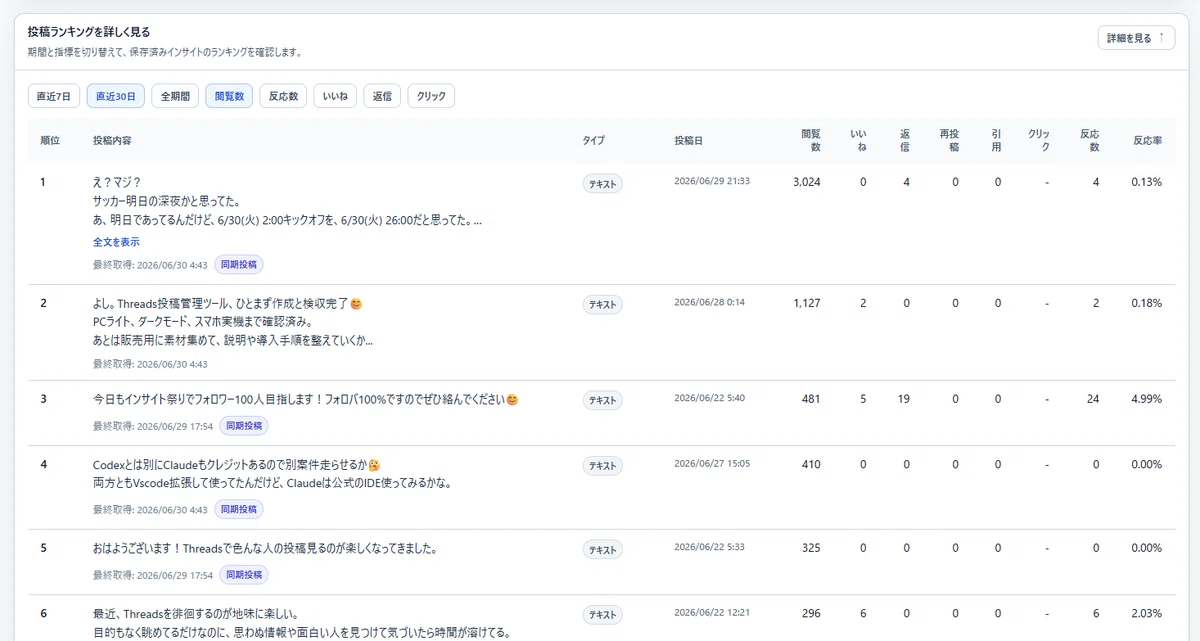Click post text starting え？マジ？
Image resolution: width=1200 pixels, height=641 pixels.
tap(288, 202)
